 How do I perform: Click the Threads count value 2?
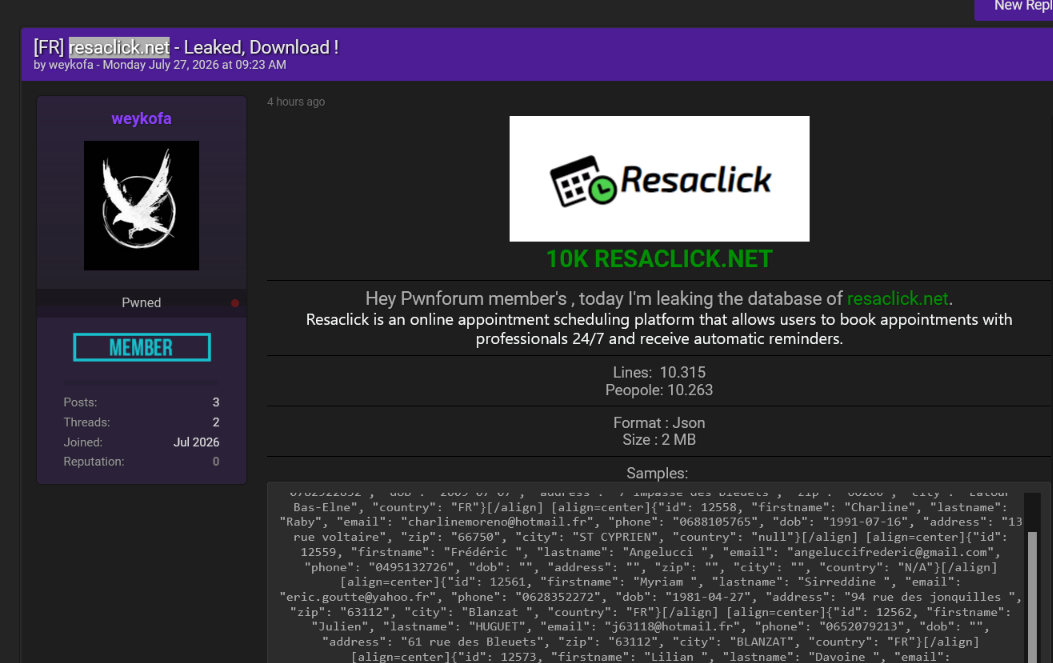click(216, 423)
